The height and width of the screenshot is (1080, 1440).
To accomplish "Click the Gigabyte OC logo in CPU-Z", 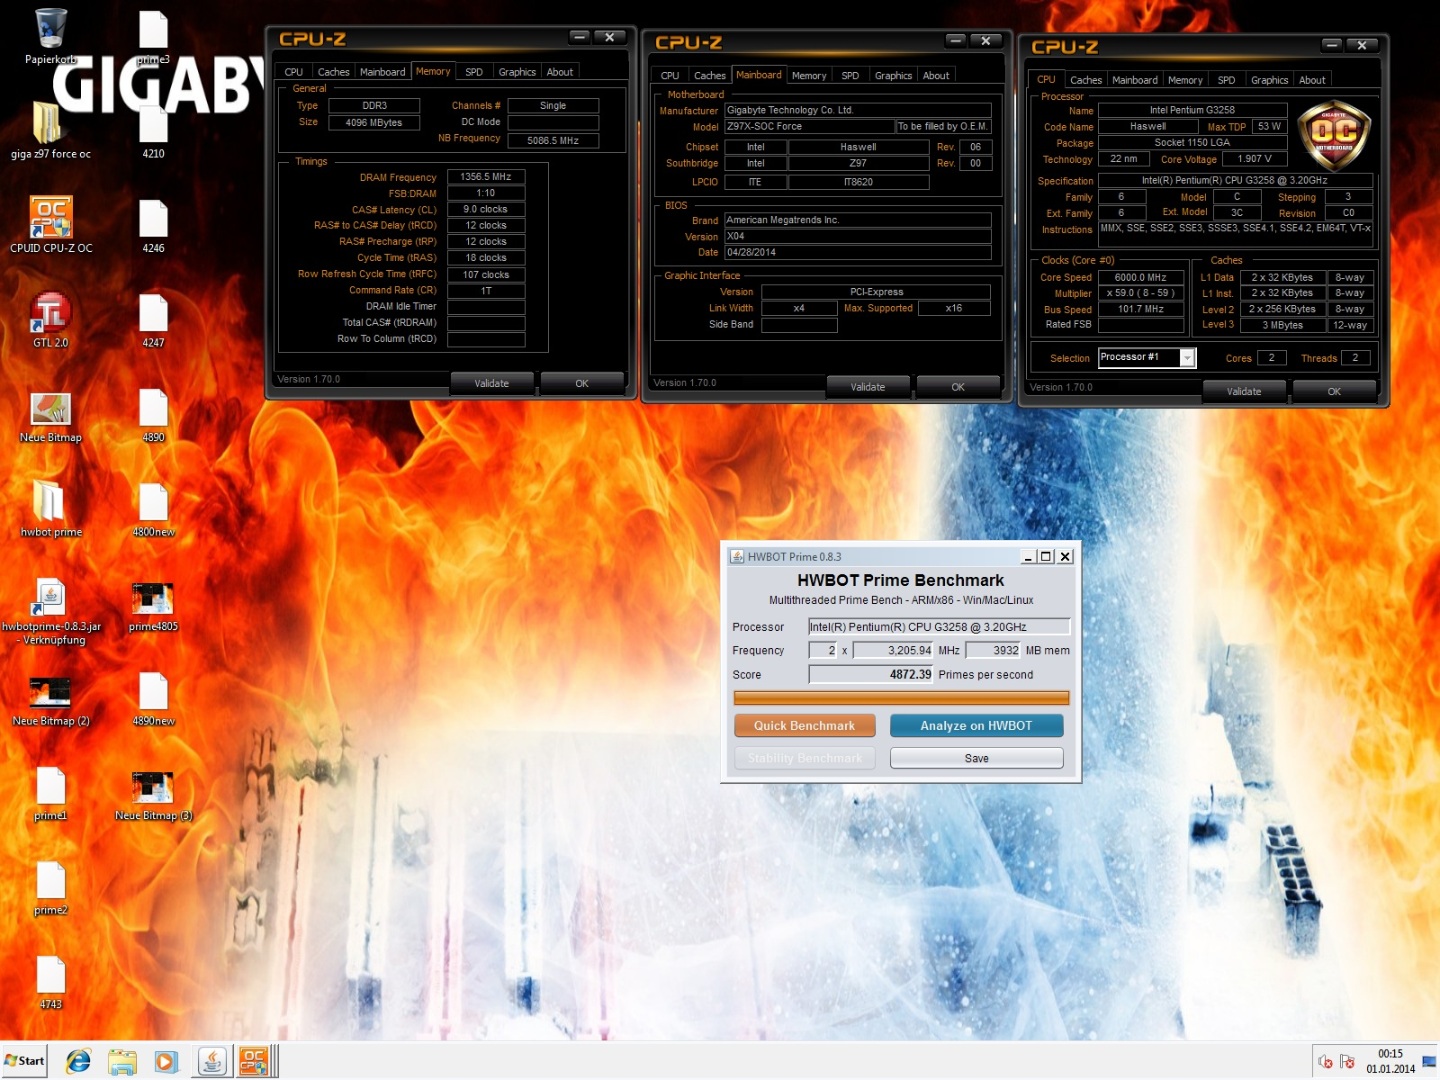I will (1334, 136).
